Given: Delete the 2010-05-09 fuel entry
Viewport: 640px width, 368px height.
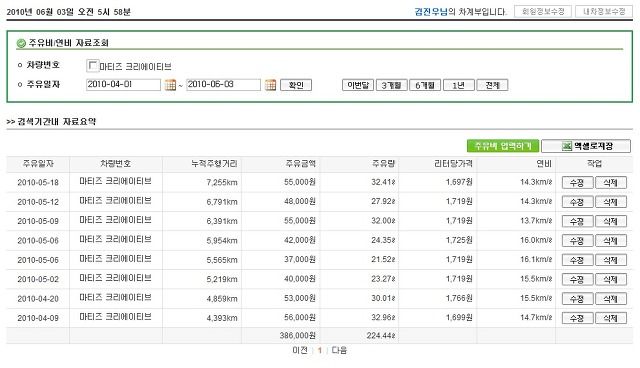Looking at the screenshot, I should [611, 221].
